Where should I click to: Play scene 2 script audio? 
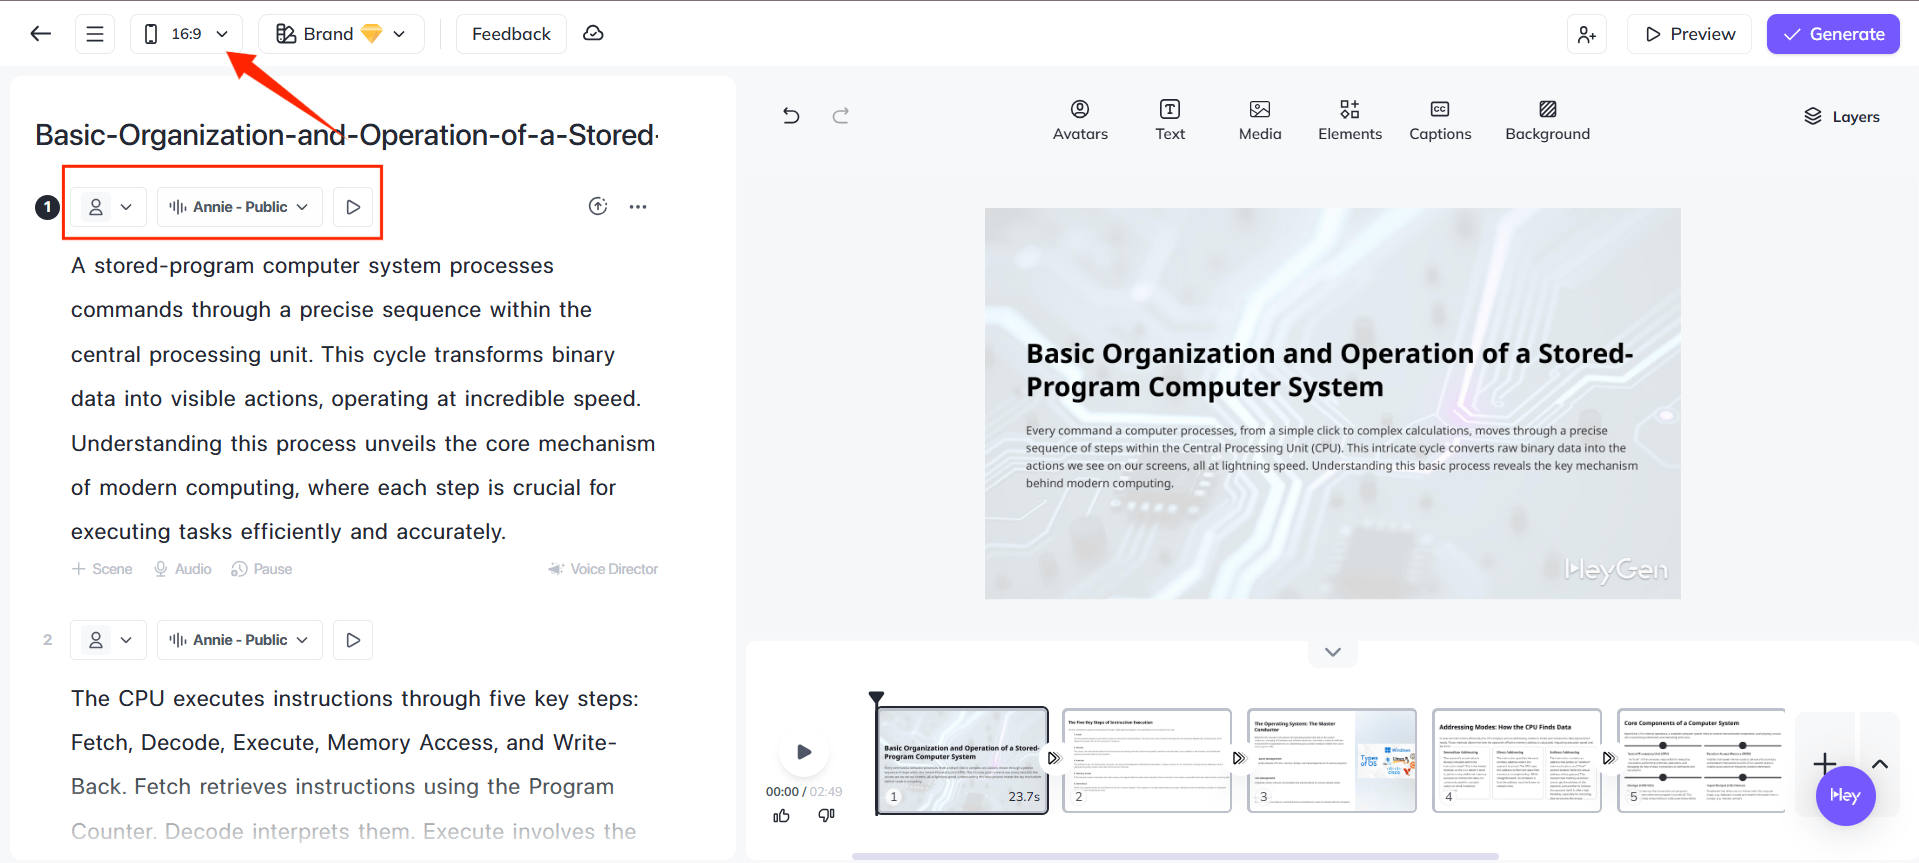[x=353, y=640]
